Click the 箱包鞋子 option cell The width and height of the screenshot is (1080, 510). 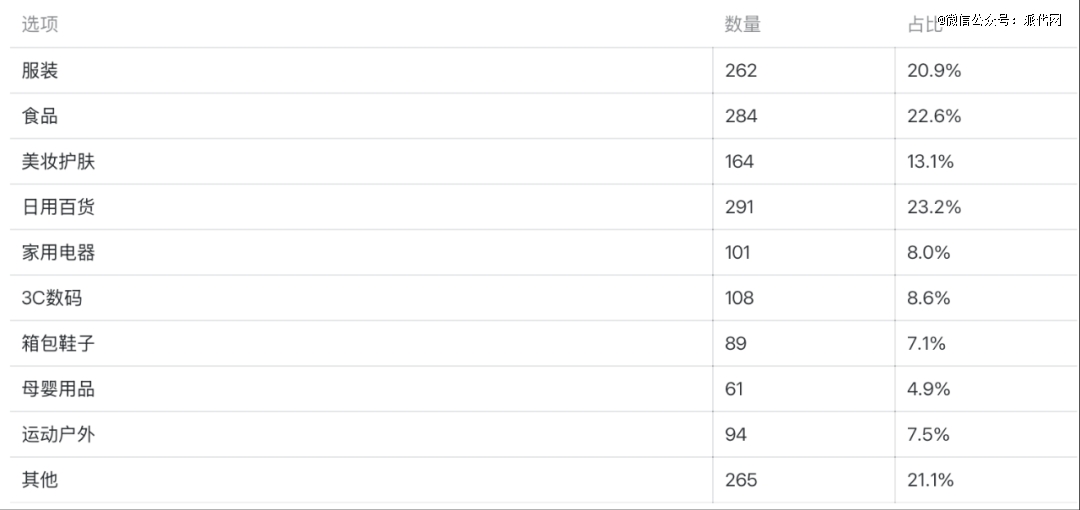coord(58,344)
